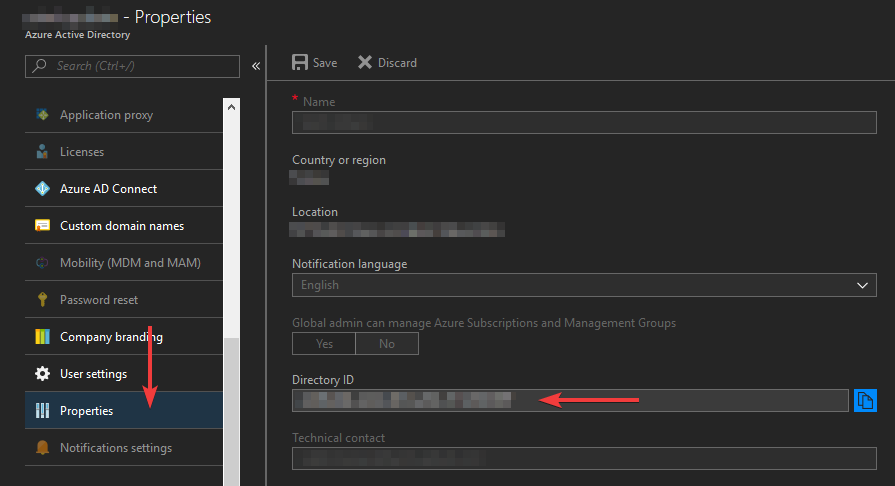Click the Global admin can manage label
Viewport: 895px width, 486px height.
(x=484, y=323)
